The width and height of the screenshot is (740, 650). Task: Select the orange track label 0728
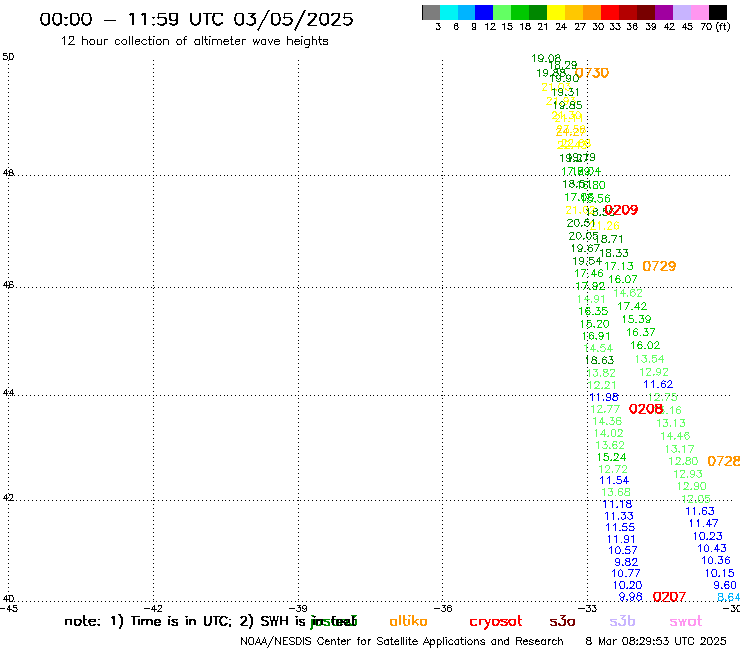click(723, 461)
